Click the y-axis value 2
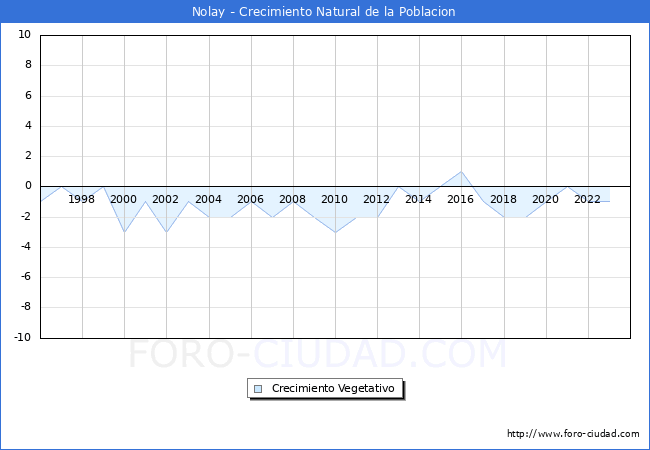650x450 pixels. coord(28,156)
